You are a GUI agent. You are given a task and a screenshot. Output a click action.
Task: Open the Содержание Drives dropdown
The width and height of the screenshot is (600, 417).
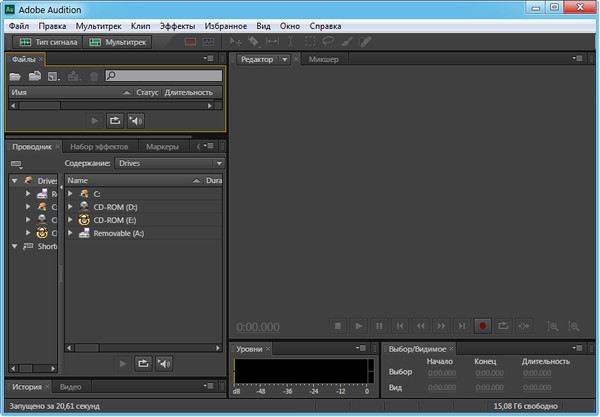click(168, 163)
